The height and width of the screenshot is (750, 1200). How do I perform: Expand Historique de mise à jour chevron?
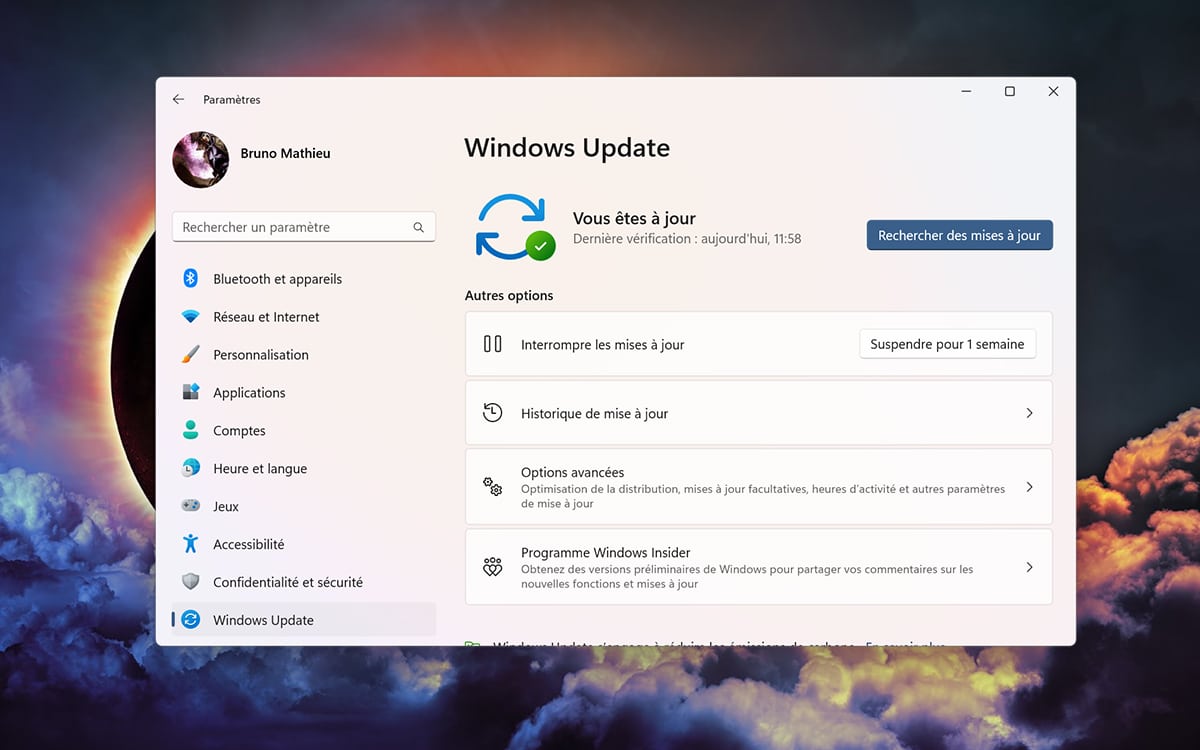tap(1029, 413)
